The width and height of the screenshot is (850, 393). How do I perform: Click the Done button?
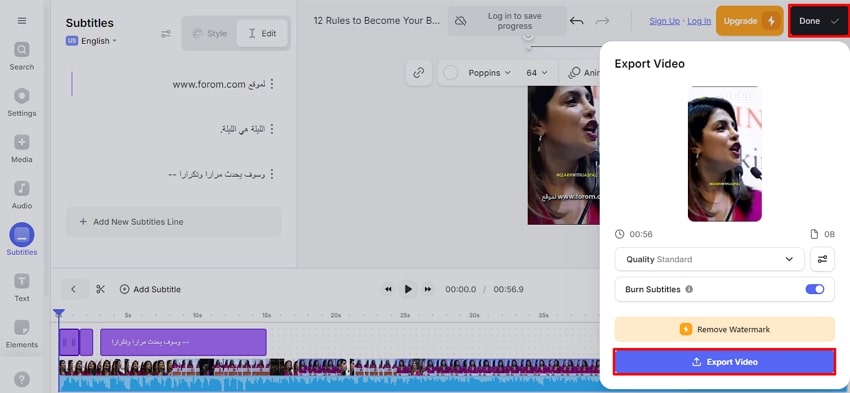pos(819,21)
